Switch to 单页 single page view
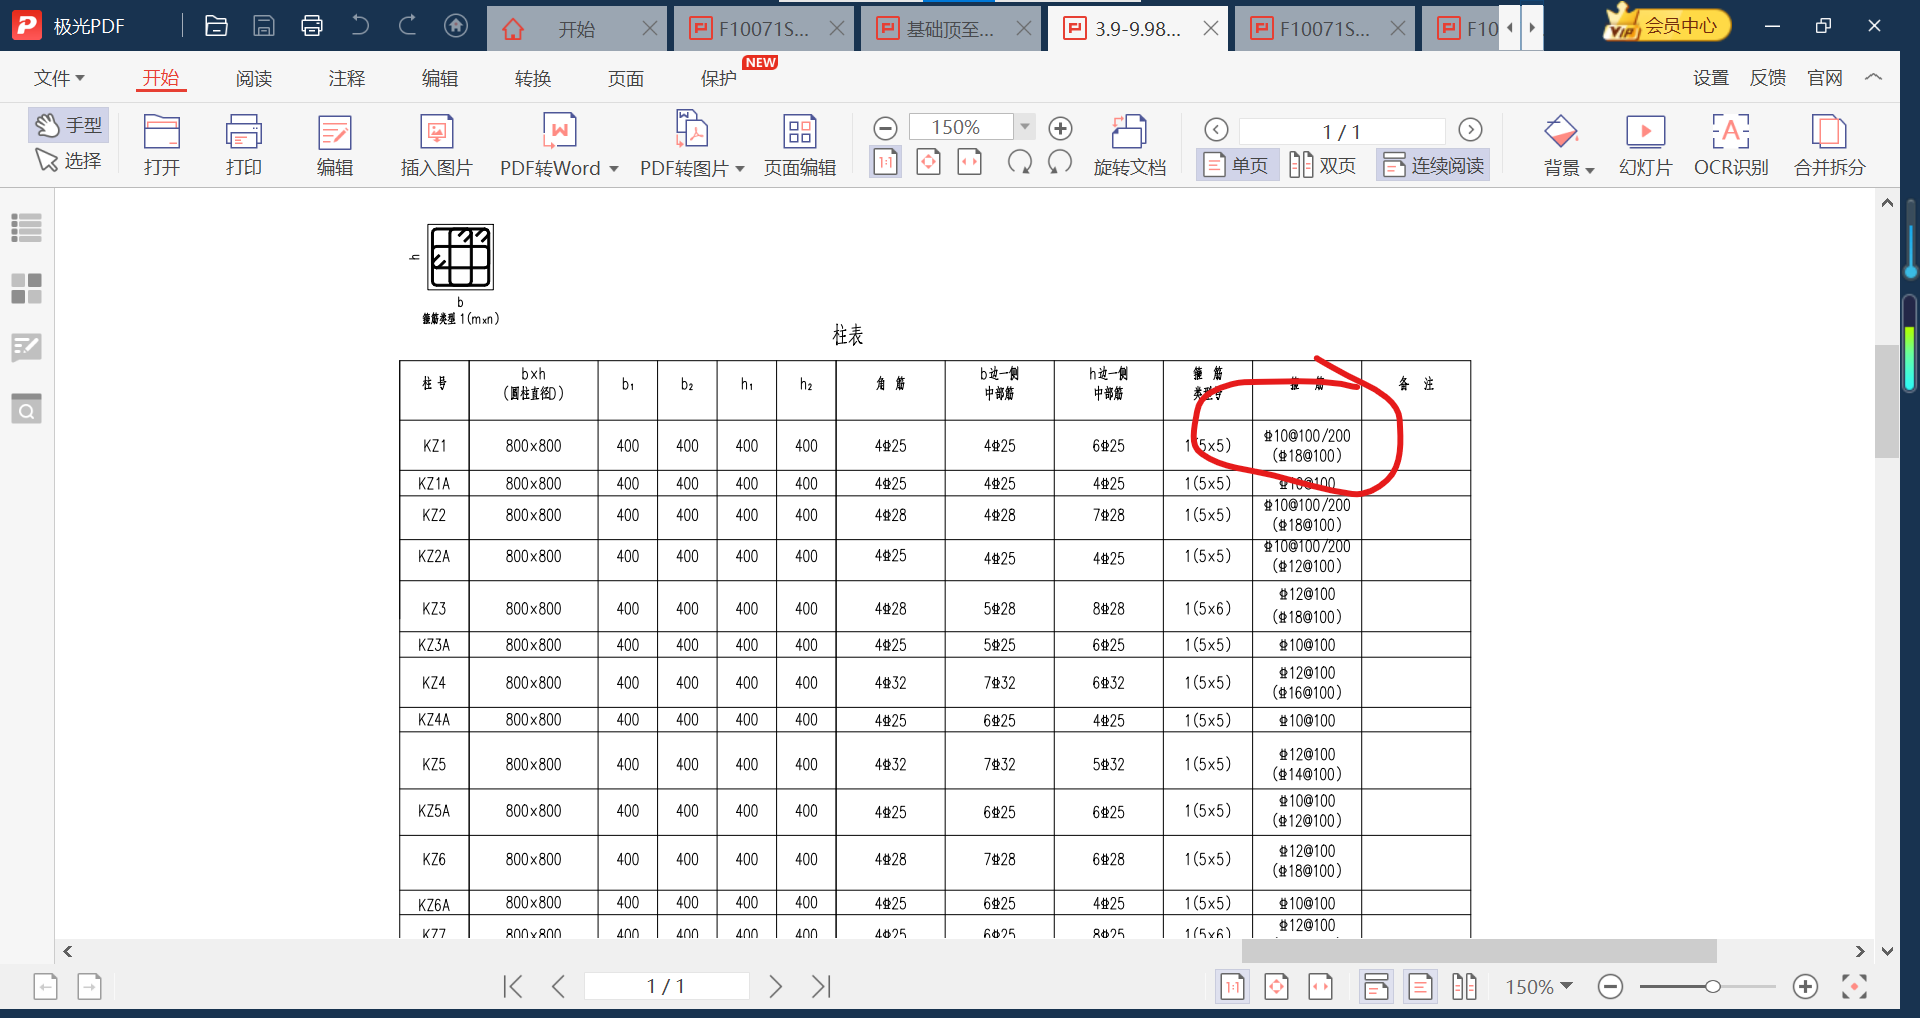 click(1237, 165)
